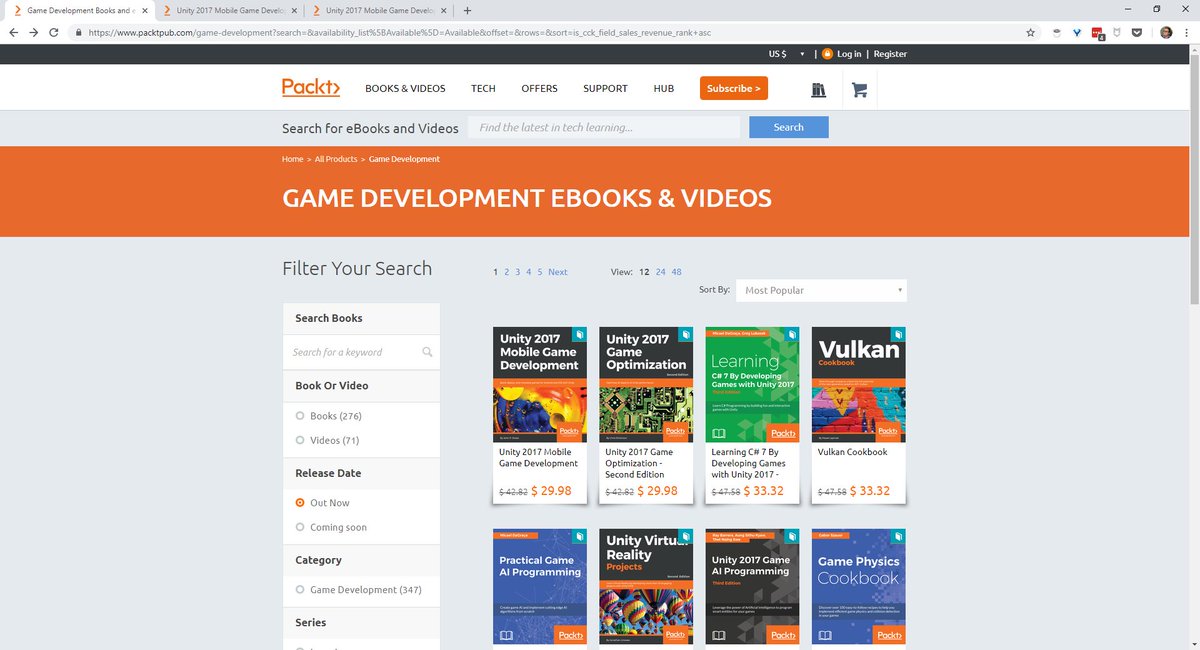Image resolution: width=1200 pixels, height=650 pixels.
Task: Open the Tech menu
Action: click(483, 88)
